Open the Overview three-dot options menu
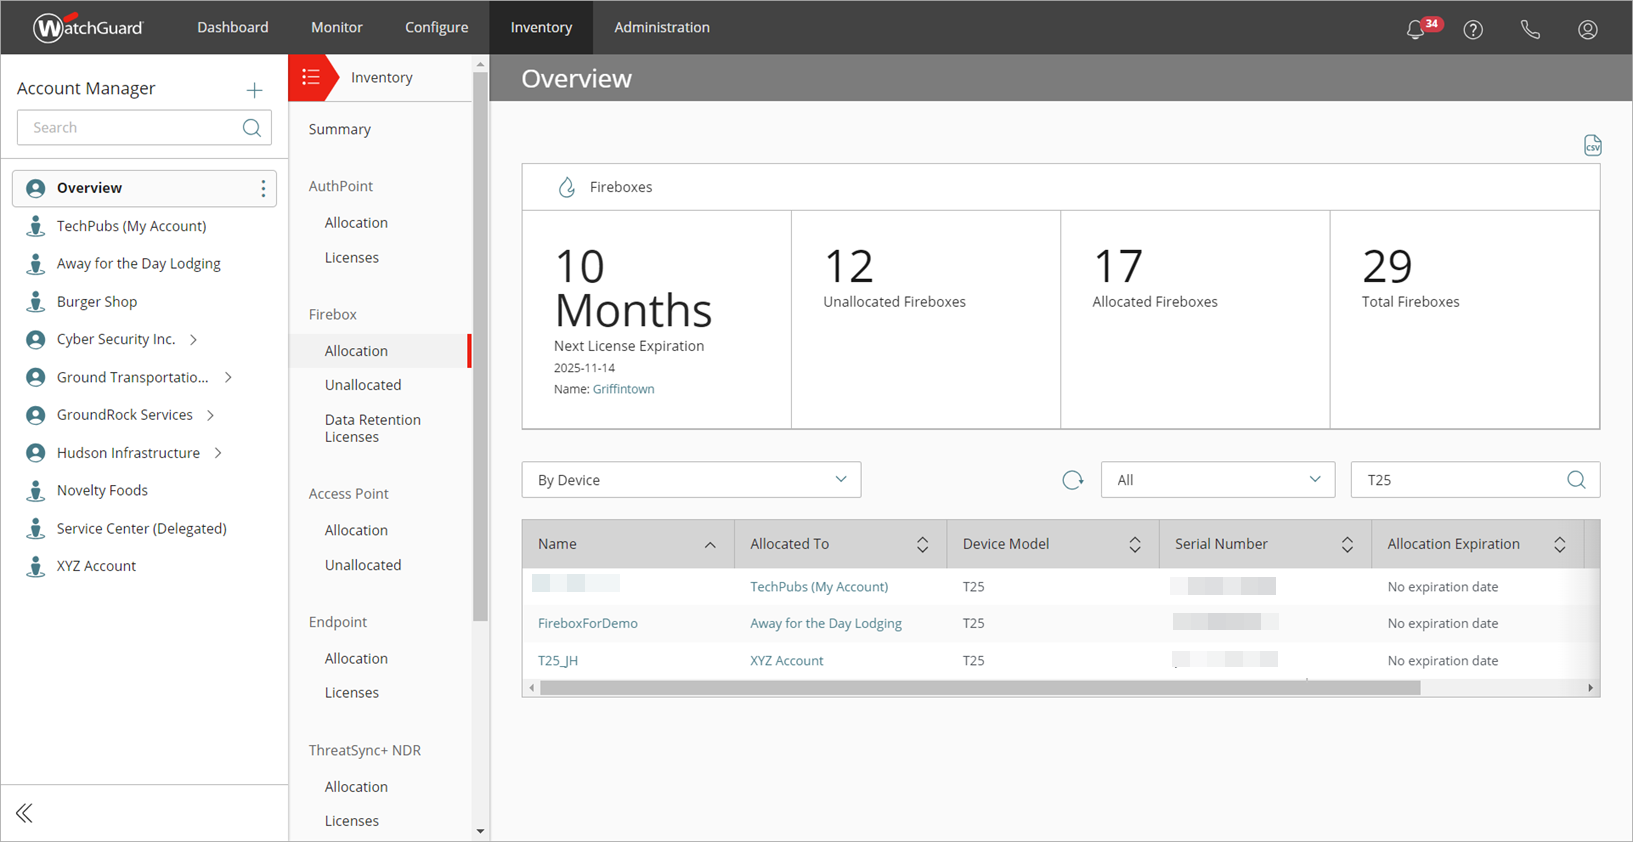 (263, 188)
